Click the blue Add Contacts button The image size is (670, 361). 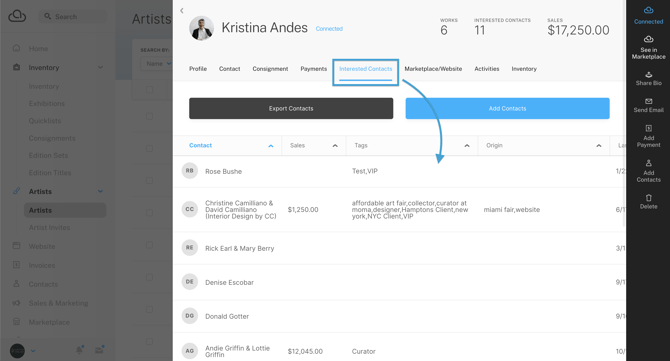point(507,109)
